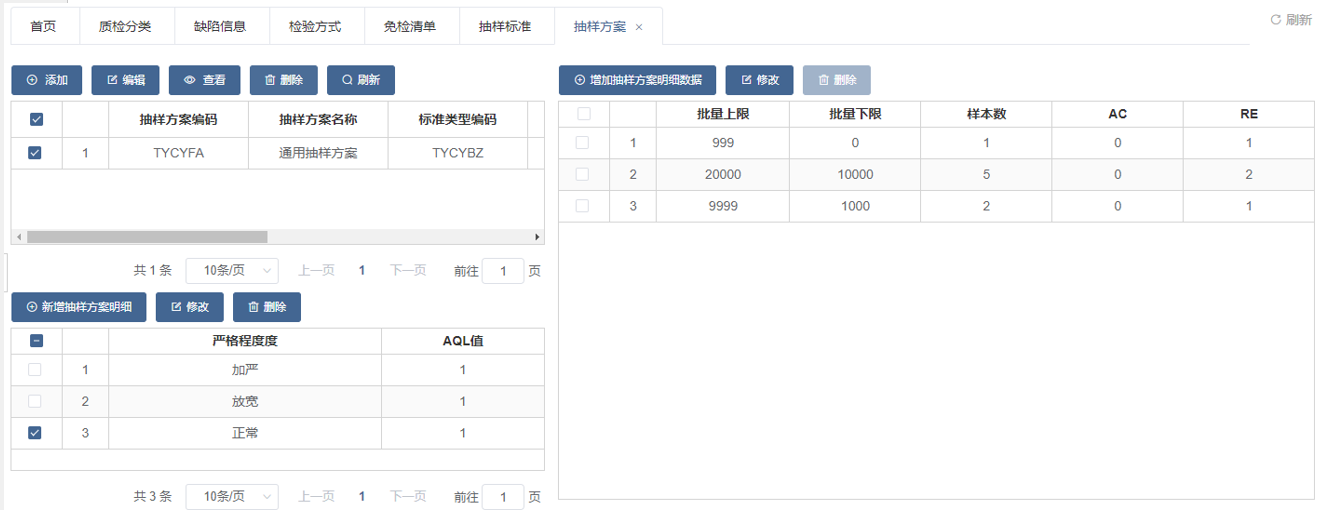This screenshot has height=510, width=1324.
Task: Focus the 前往 page input under sampling plan table
Action: (x=503, y=270)
